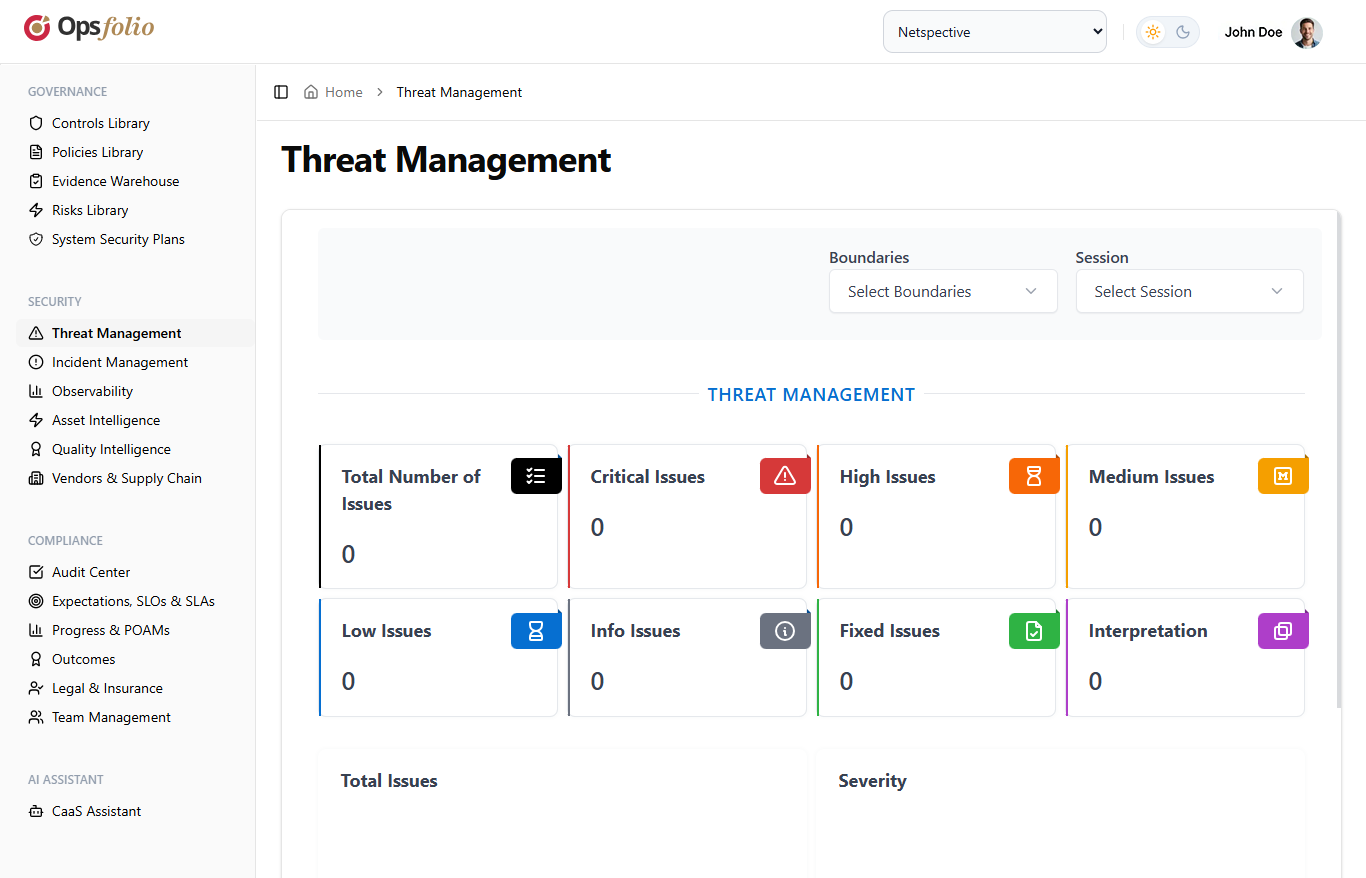Select the Threat Management warning triangle icon
Viewport: 1366px width, 878px height.
click(x=35, y=332)
